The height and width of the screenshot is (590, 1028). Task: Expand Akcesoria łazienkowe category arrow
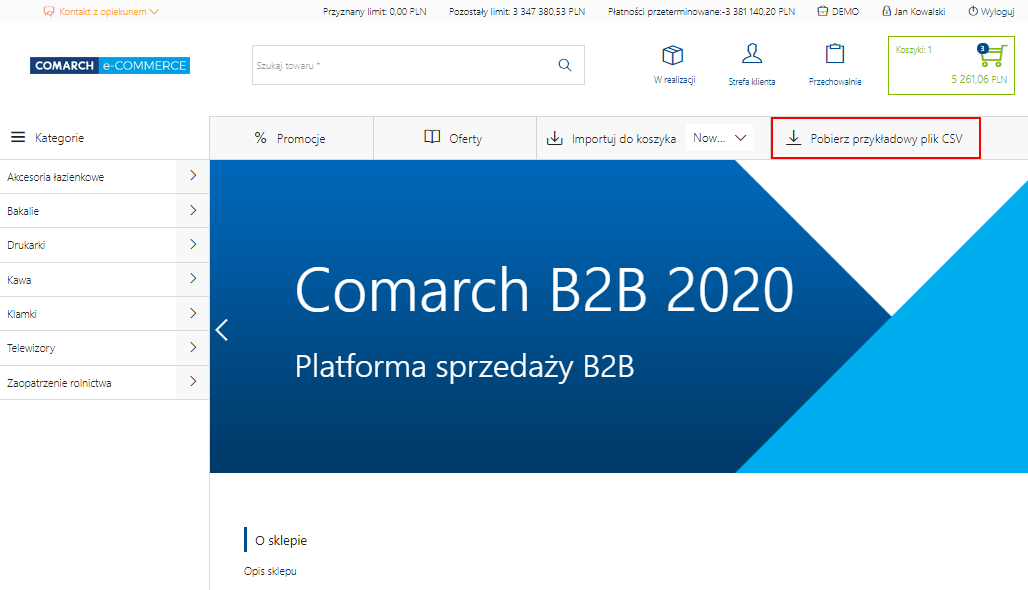tap(193, 176)
